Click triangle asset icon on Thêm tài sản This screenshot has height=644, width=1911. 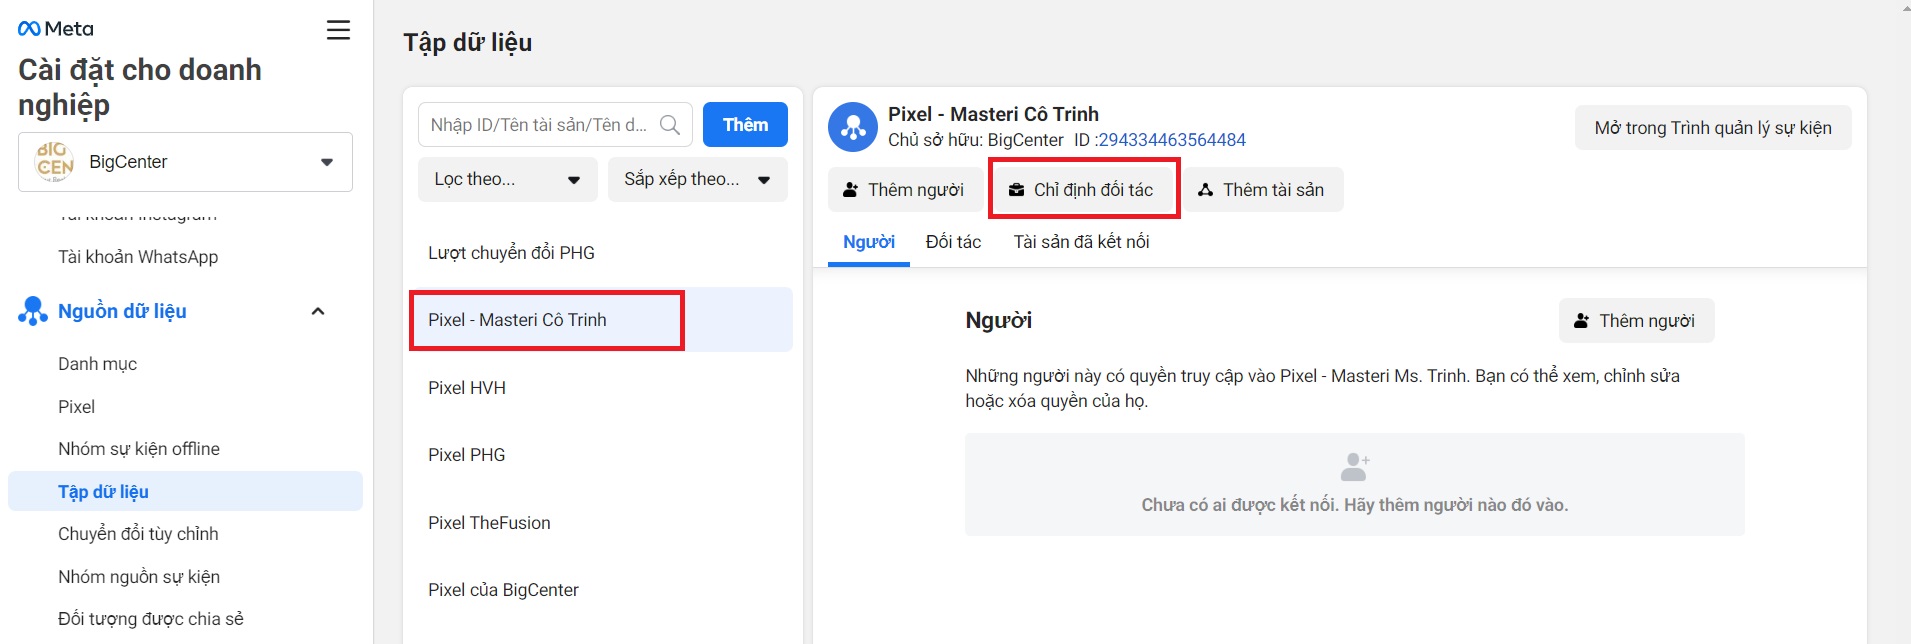pos(1205,190)
